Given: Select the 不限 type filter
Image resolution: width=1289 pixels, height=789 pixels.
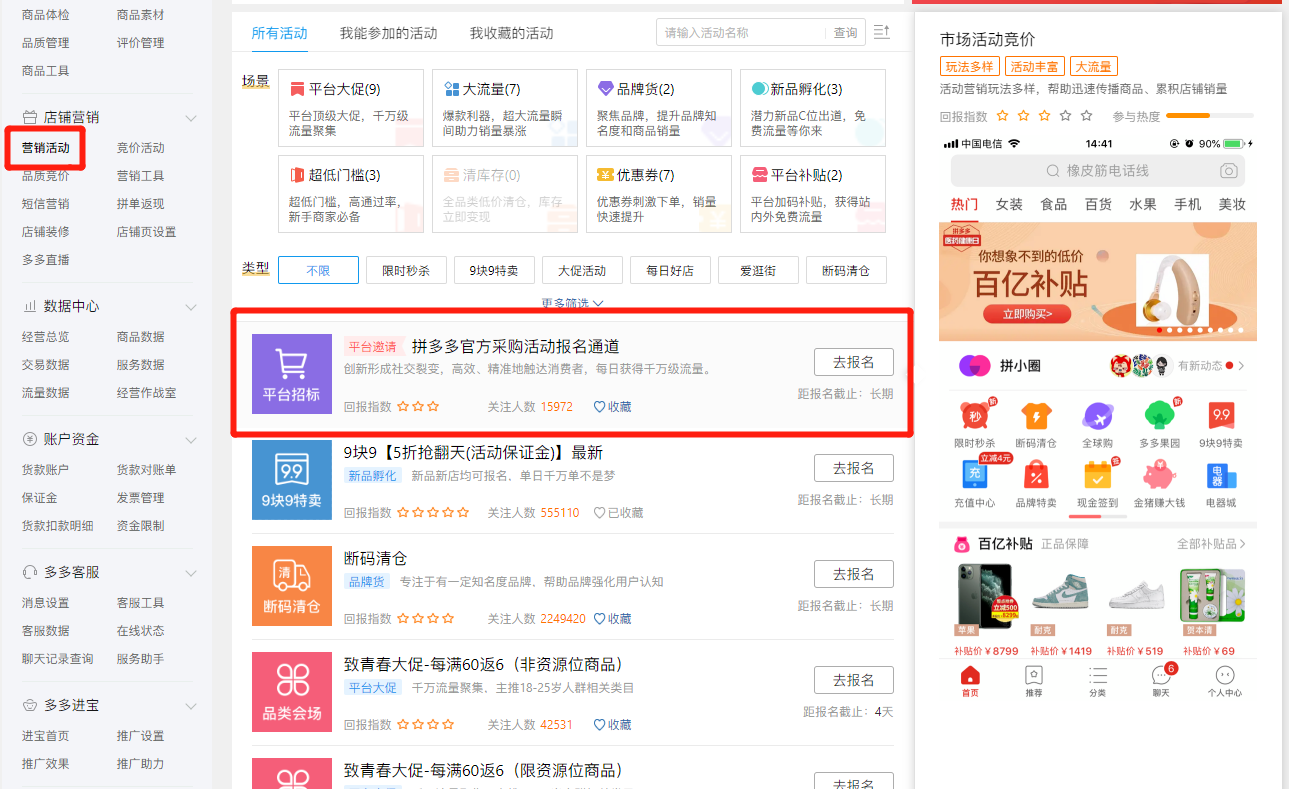Looking at the screenshot, I should (318, 270).
